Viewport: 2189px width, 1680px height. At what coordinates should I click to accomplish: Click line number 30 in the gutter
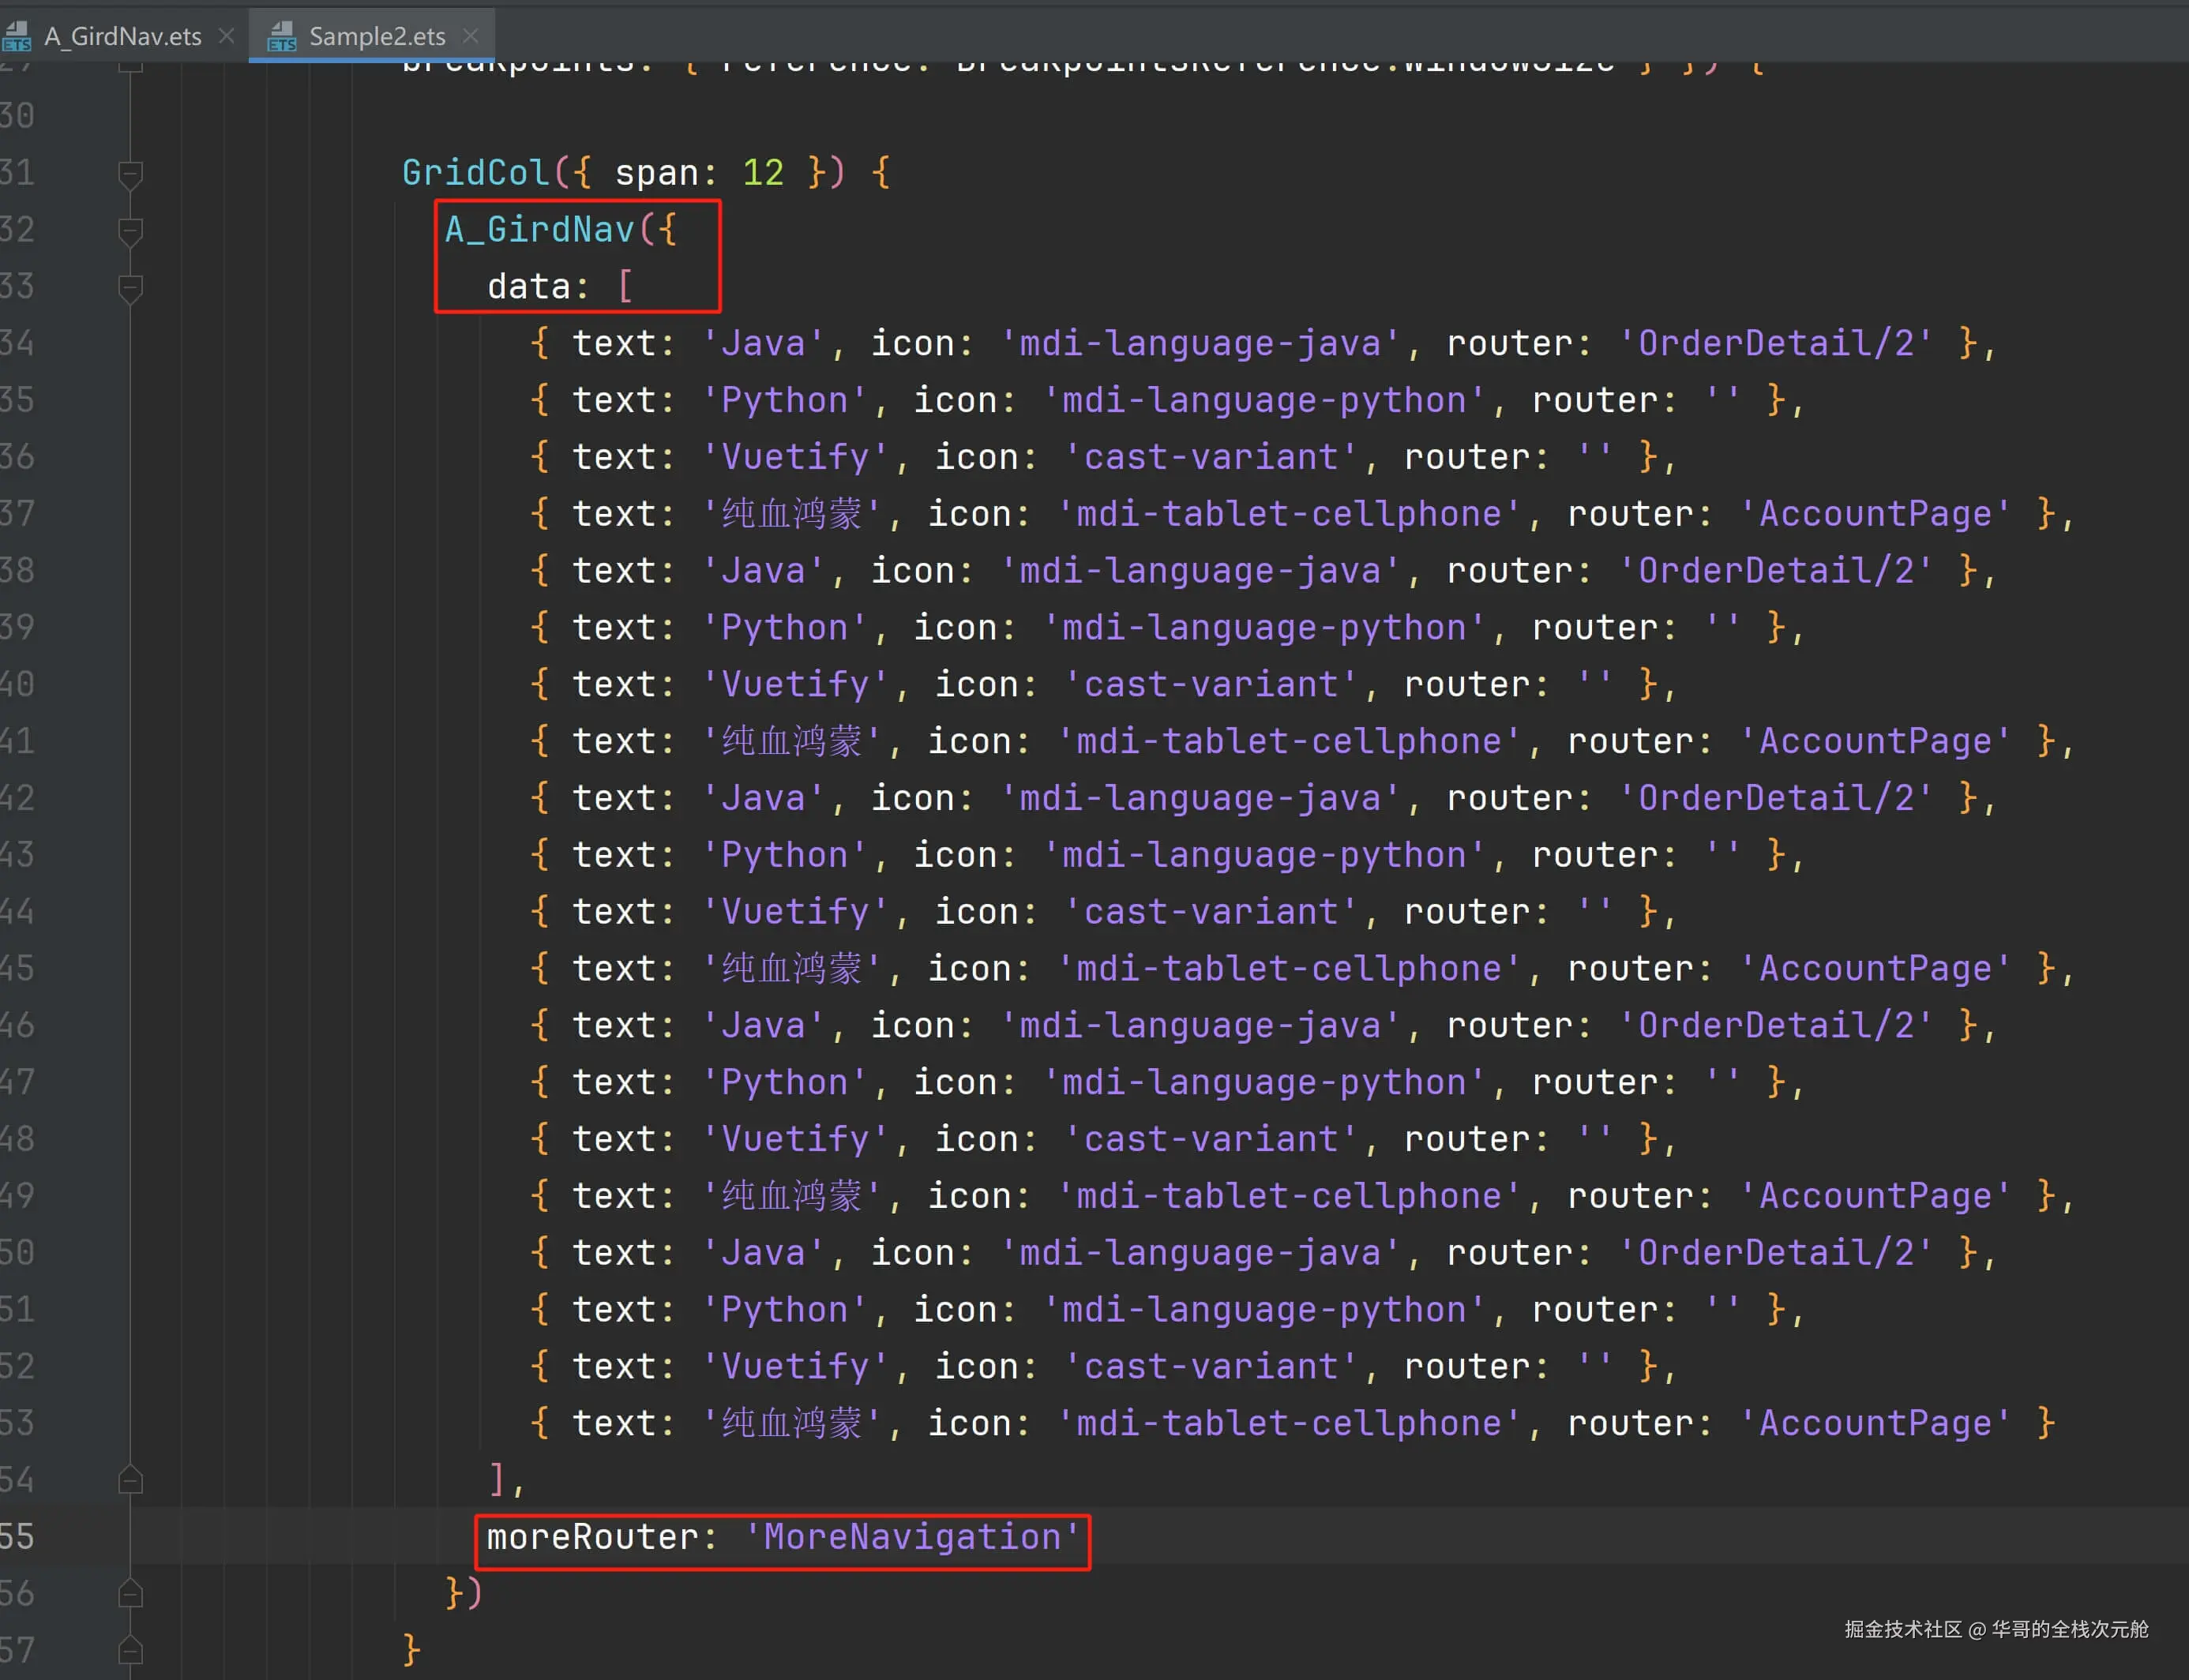(18, 117)
